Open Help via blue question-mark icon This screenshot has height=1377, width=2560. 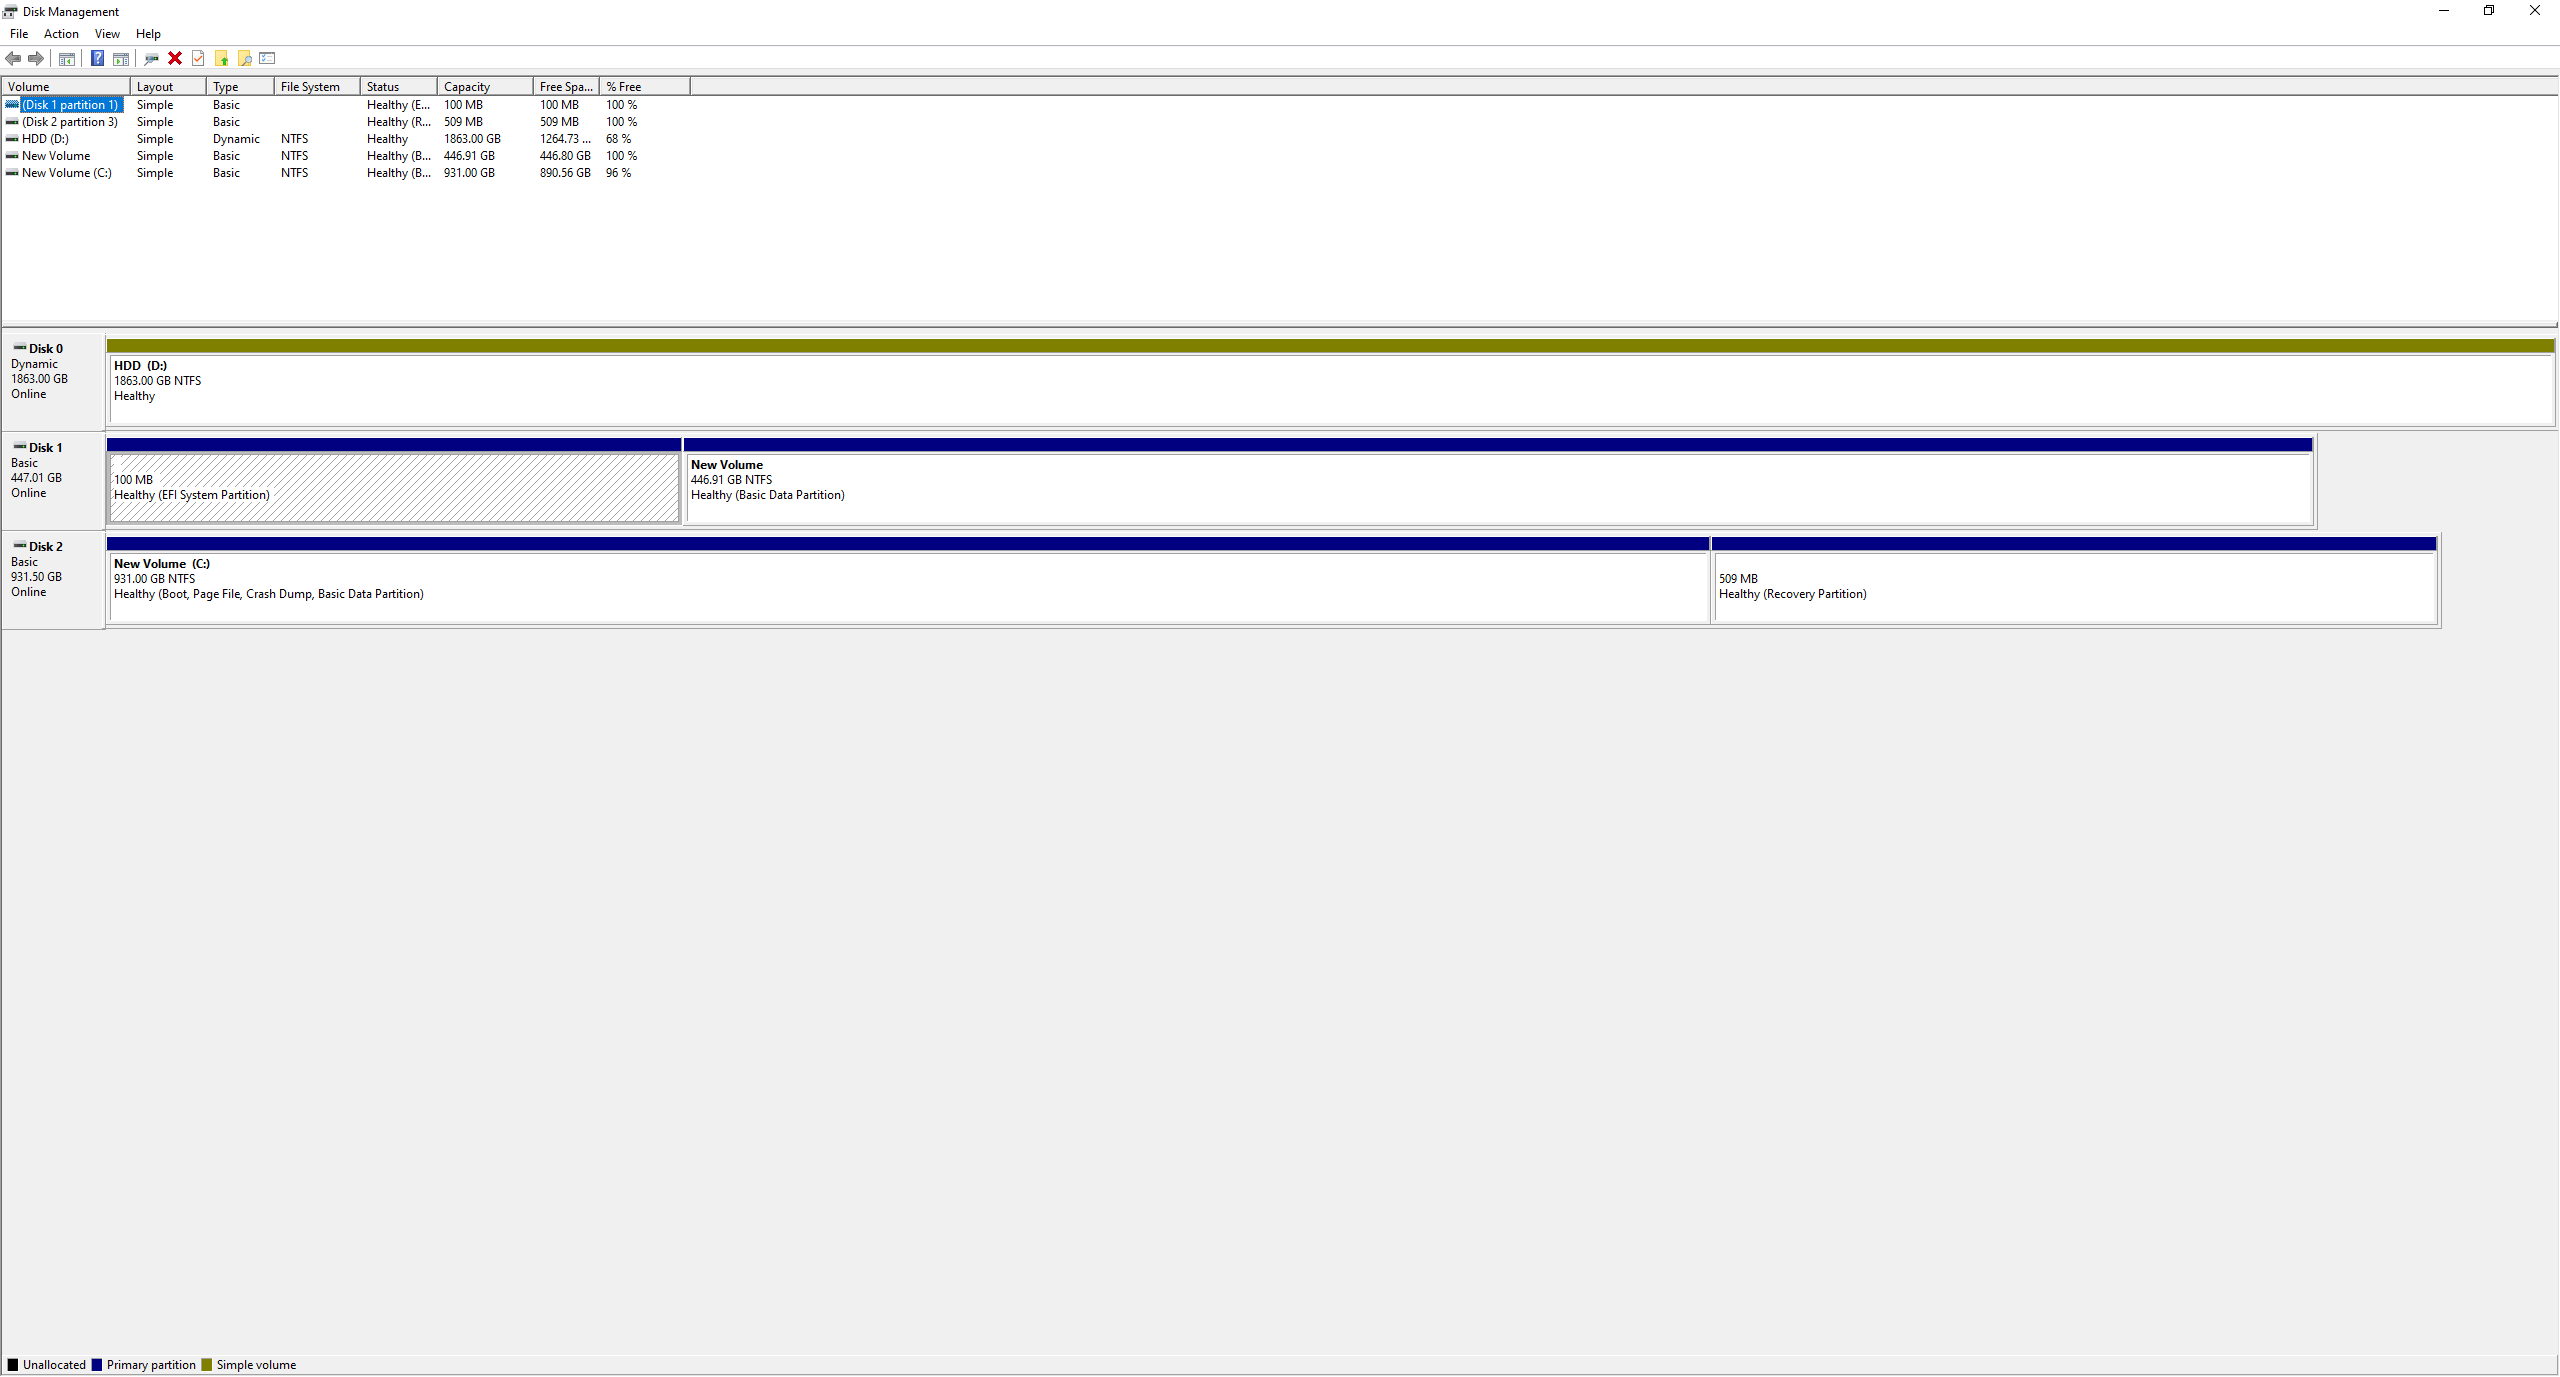click(97, 59)
